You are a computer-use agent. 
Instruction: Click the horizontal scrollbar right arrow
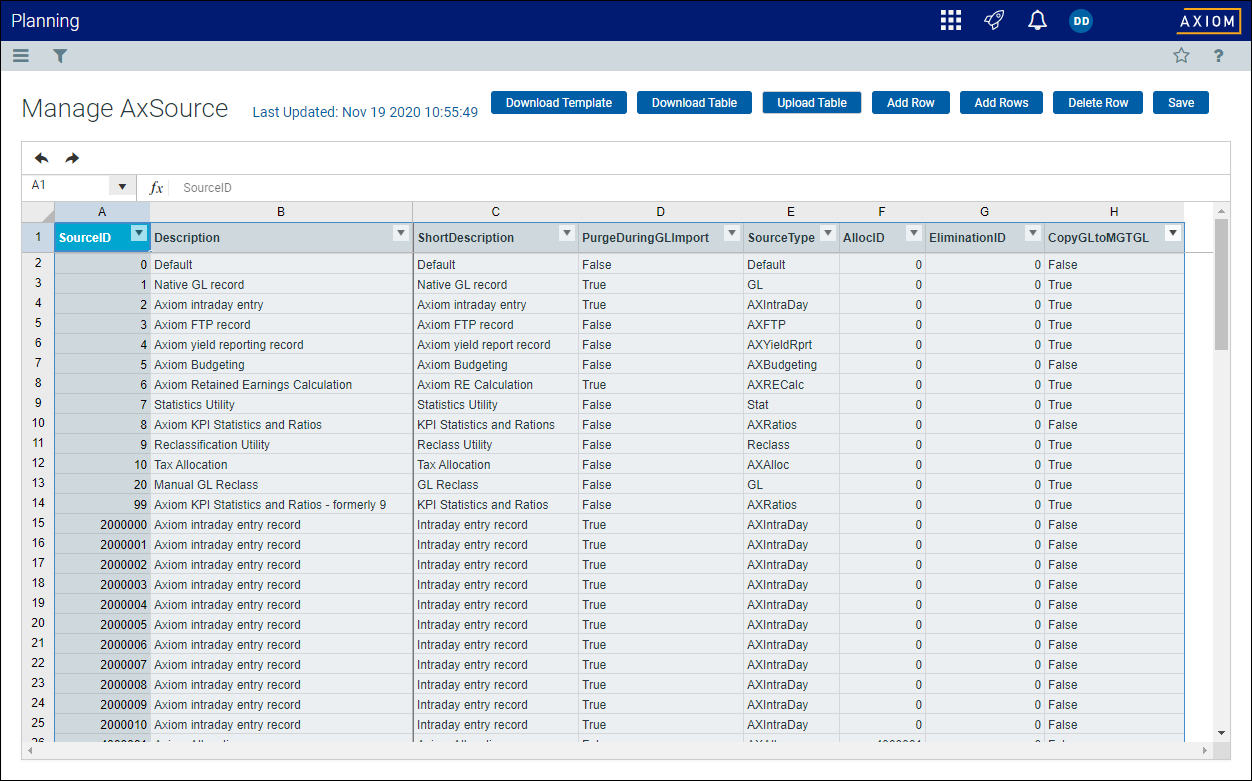(1206, 750)
